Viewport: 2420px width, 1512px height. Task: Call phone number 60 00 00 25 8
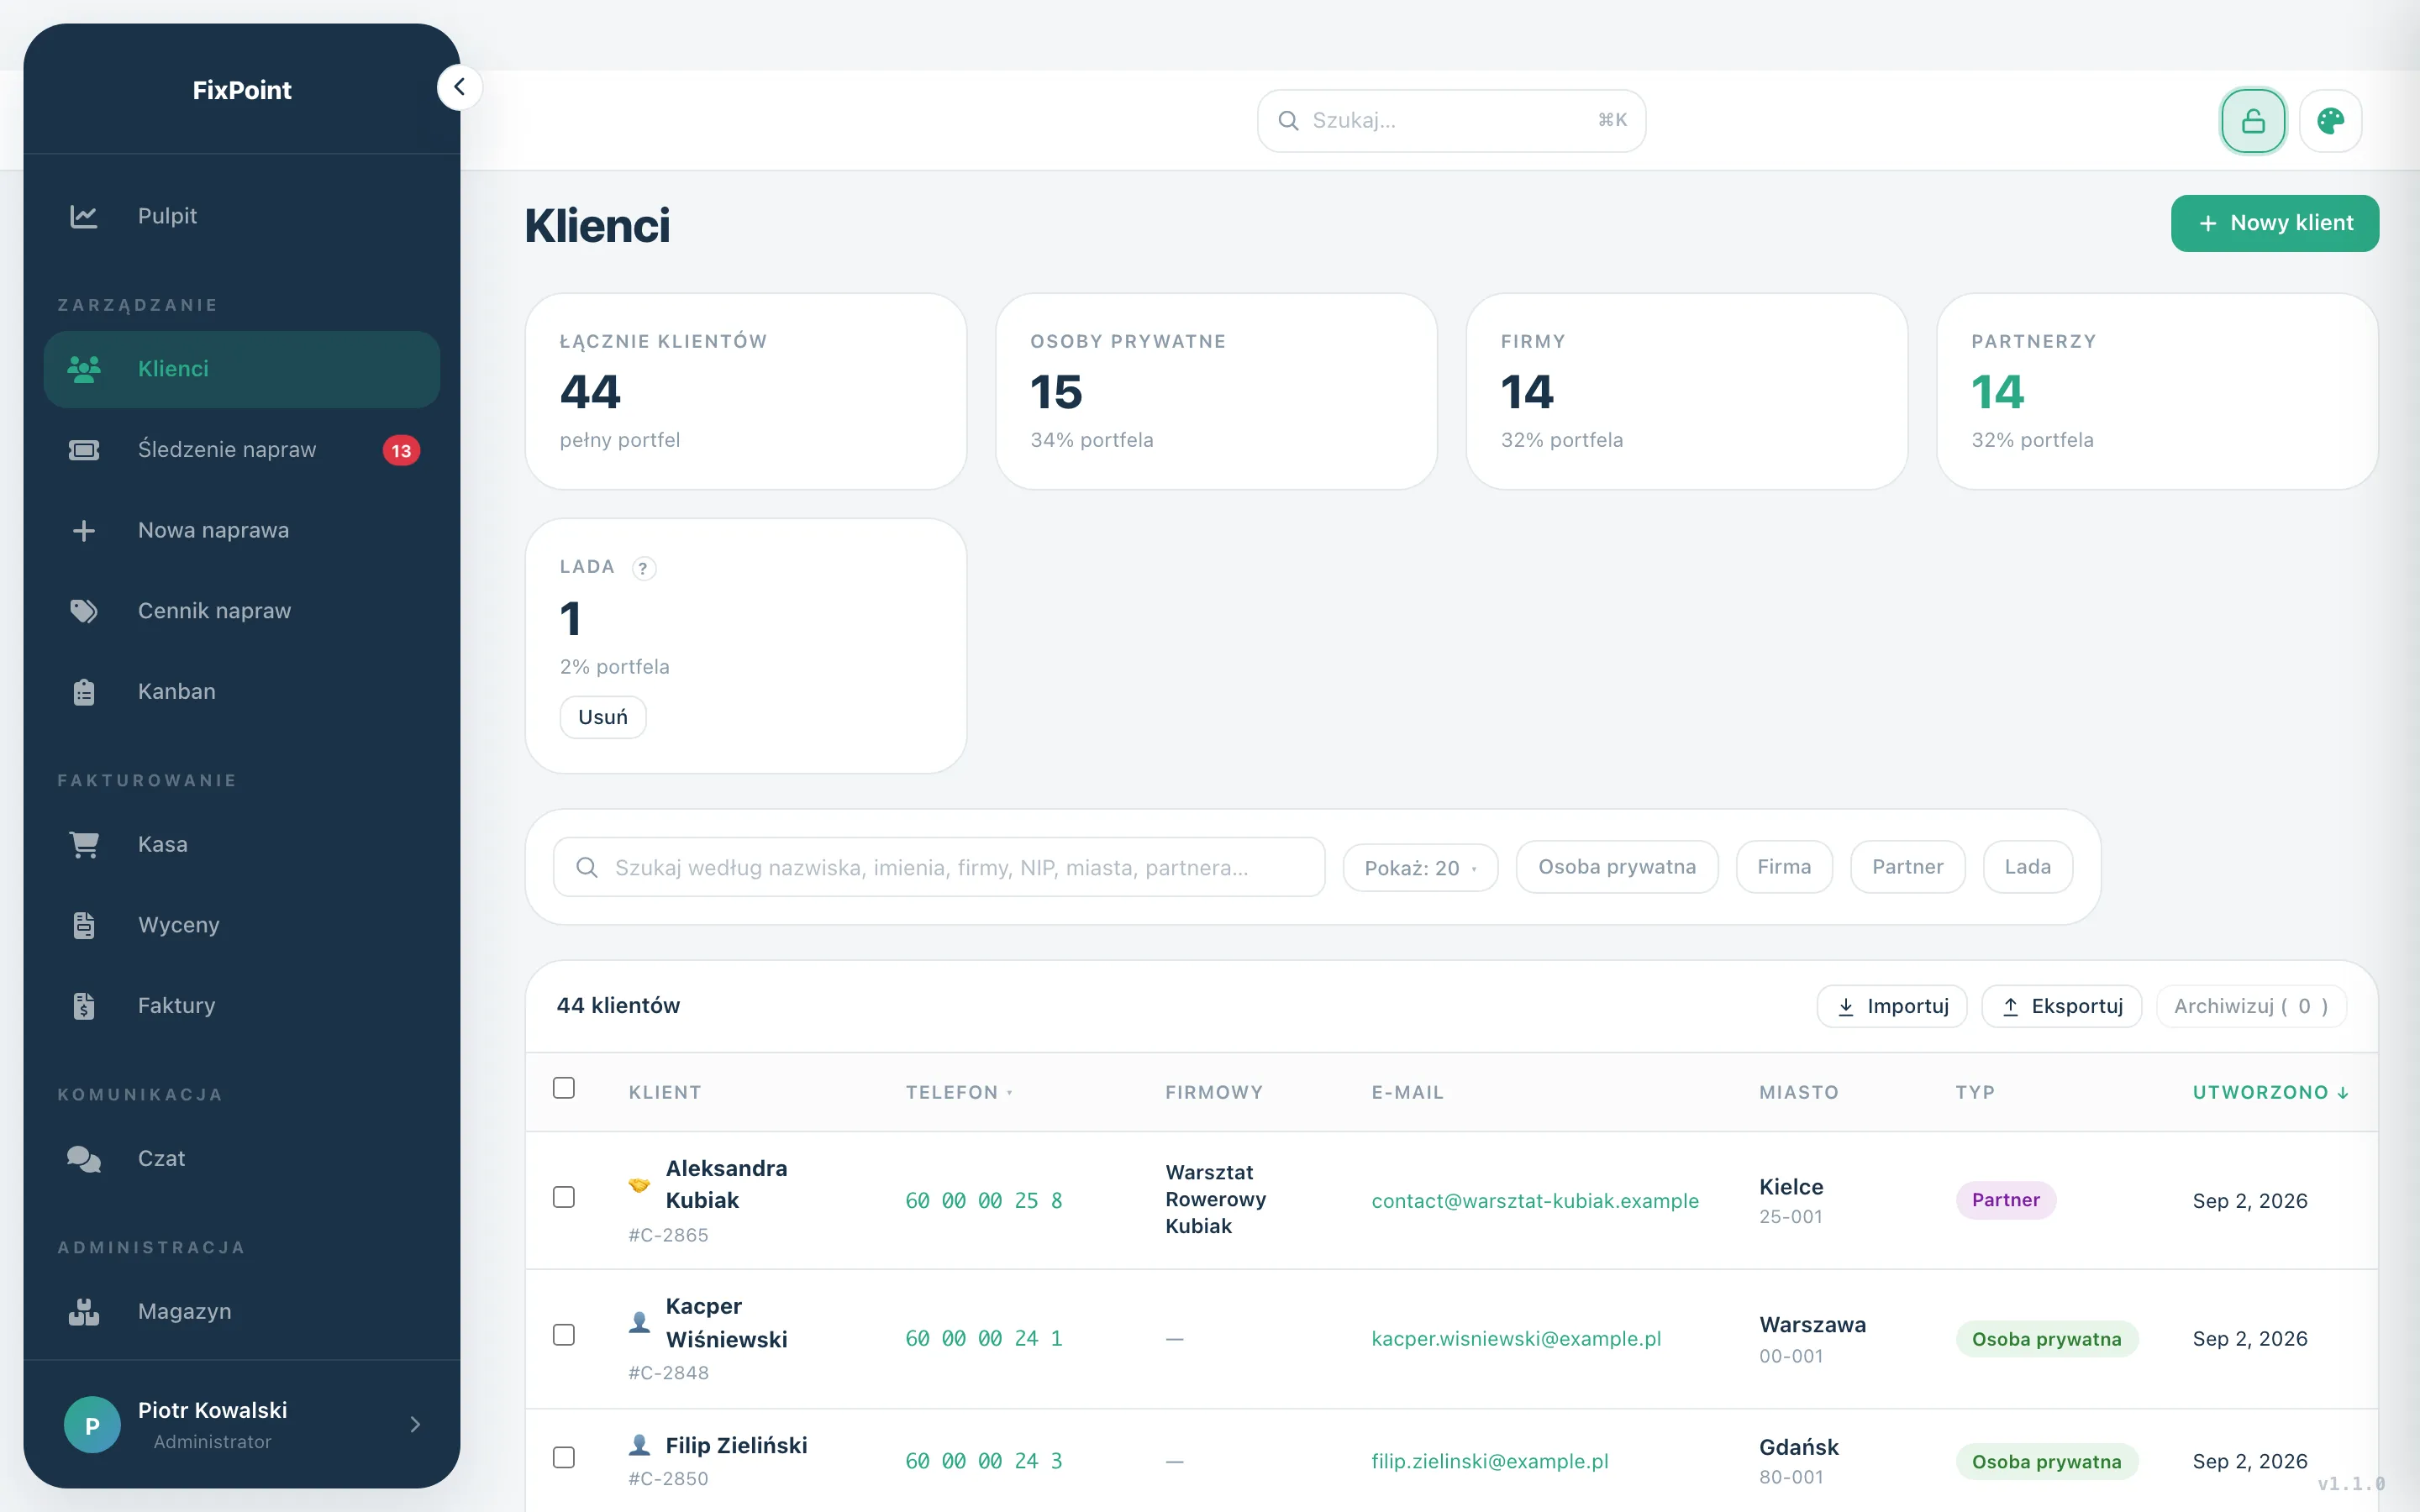pyautogui.click(x=984, y=1201)
